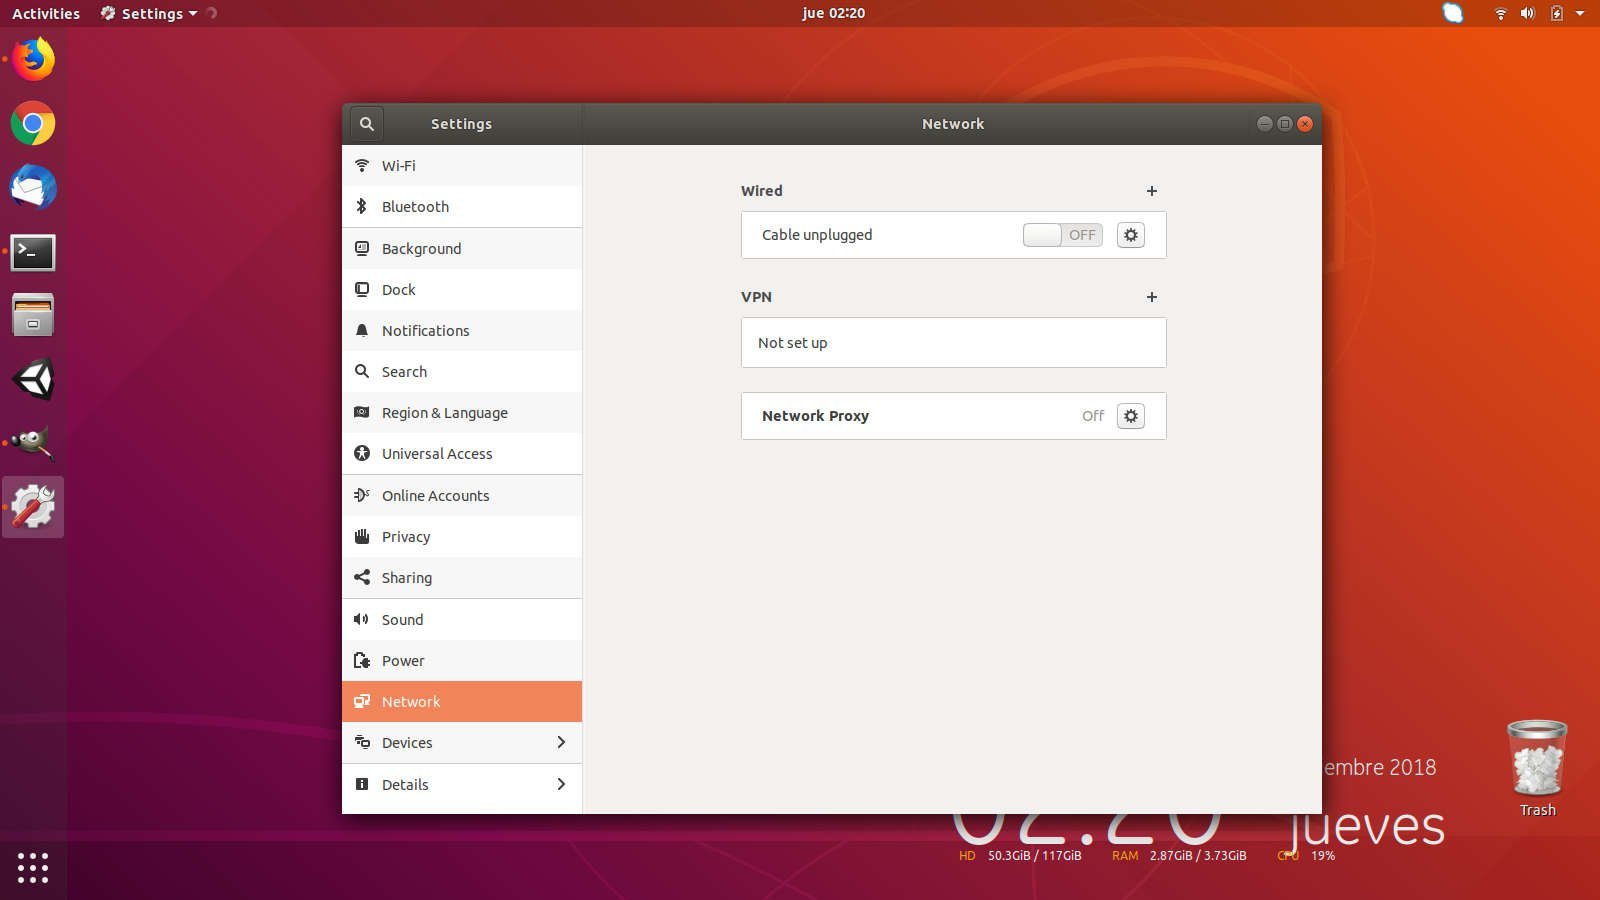
Task: Open Terminal from the dock
Action: tap(33, 252)
